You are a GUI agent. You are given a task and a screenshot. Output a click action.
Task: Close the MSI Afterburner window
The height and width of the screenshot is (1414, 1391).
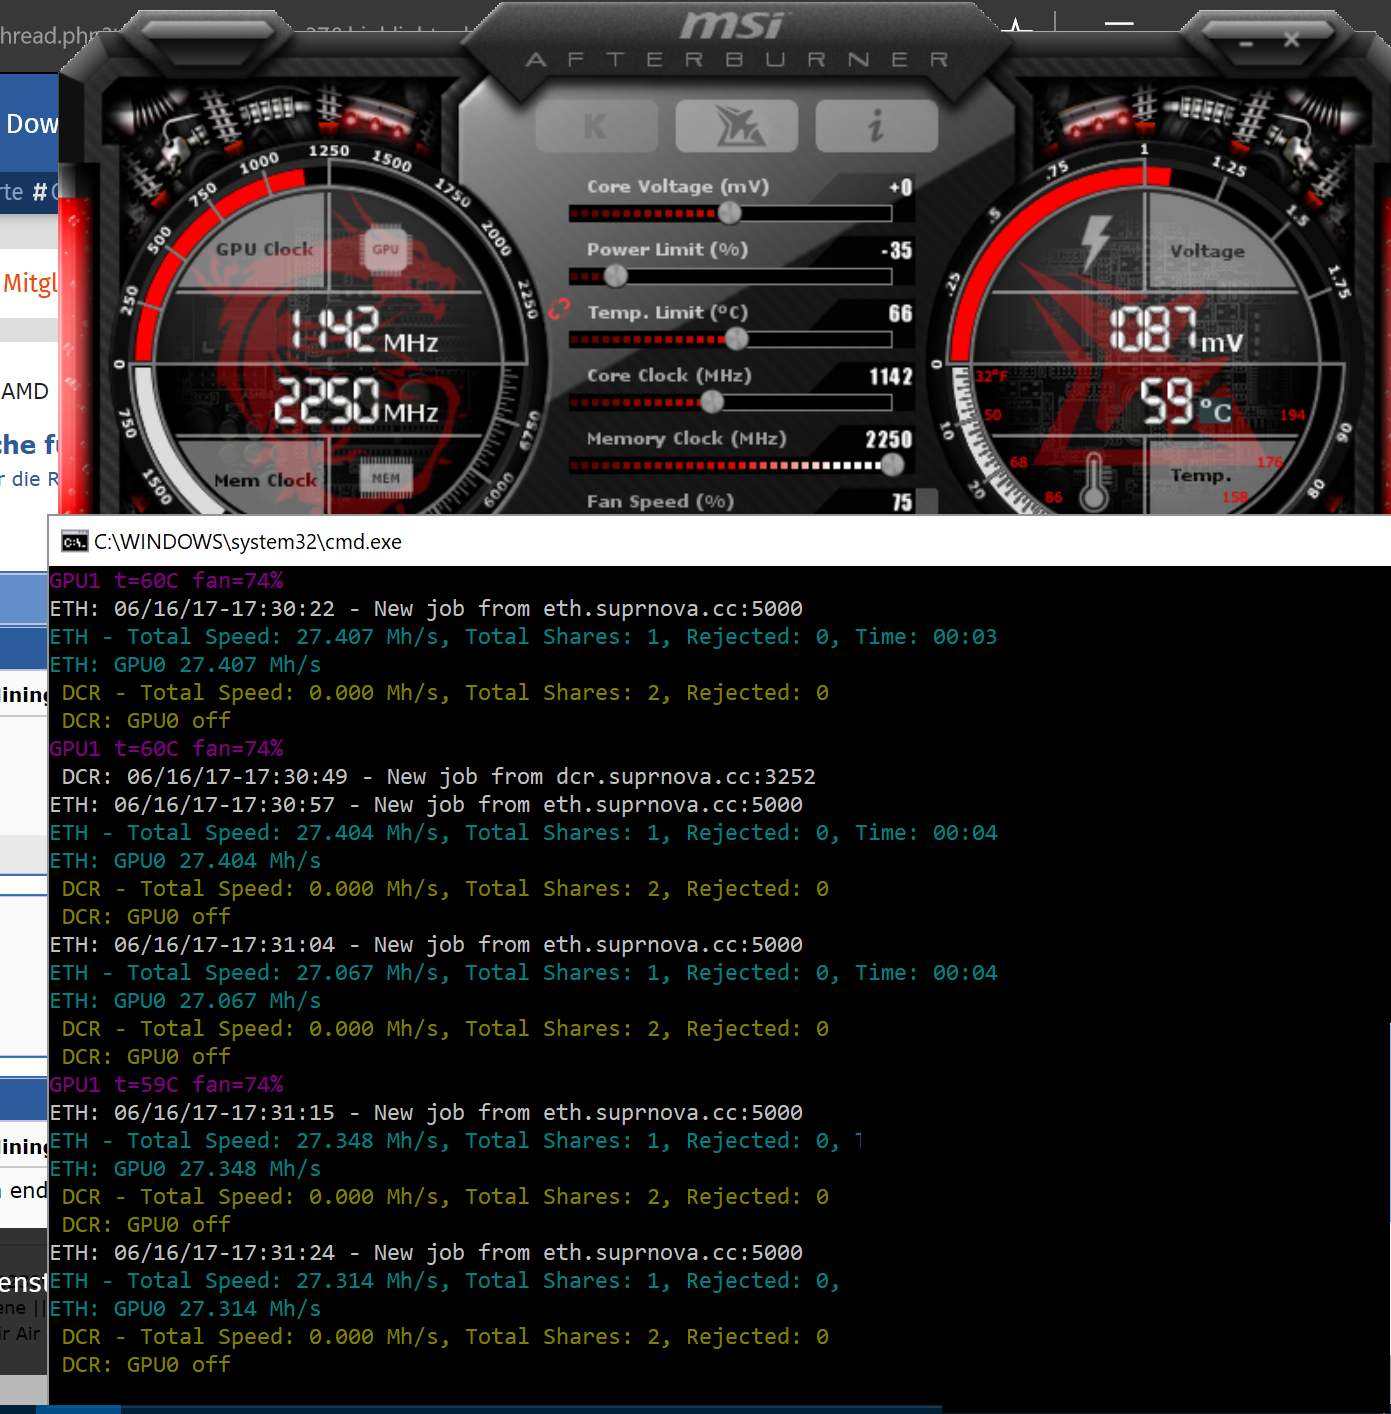[1292, 40]
